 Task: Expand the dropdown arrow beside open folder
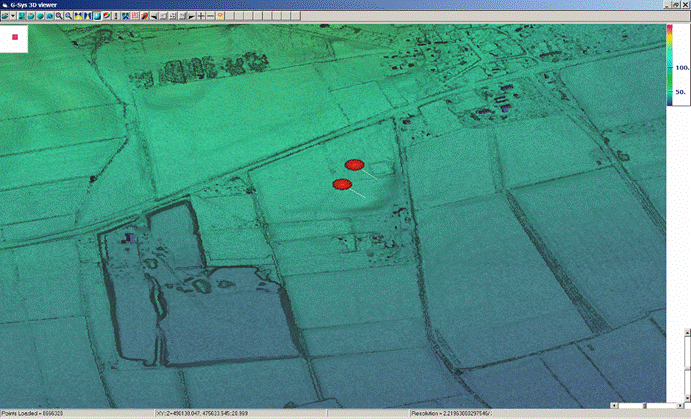tap(12, 16)
